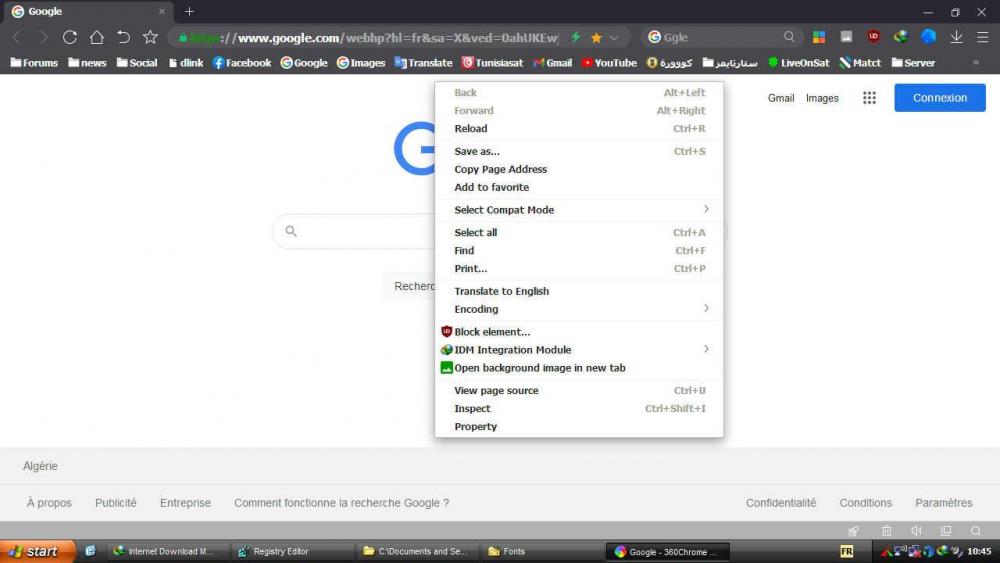Click the Google Apps grid icon

coord(869,98)
